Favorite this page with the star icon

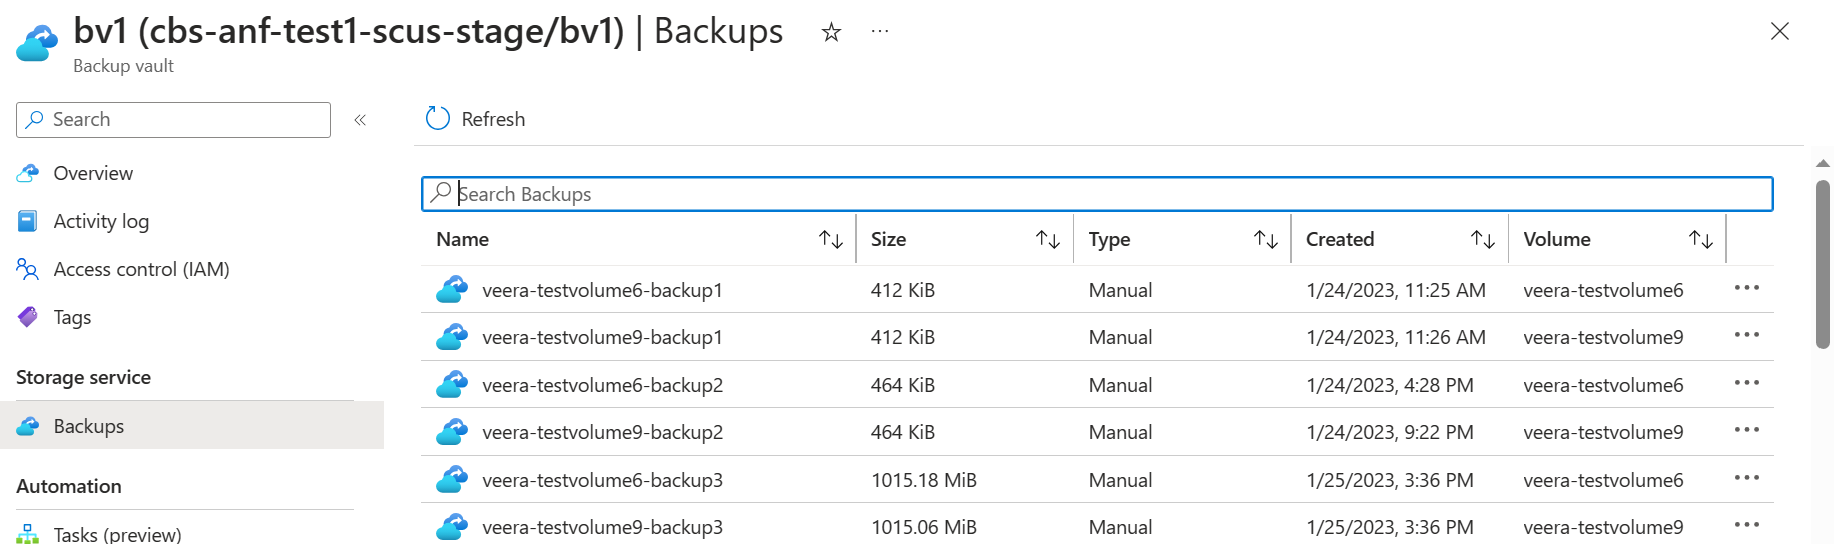coord(831,33)
